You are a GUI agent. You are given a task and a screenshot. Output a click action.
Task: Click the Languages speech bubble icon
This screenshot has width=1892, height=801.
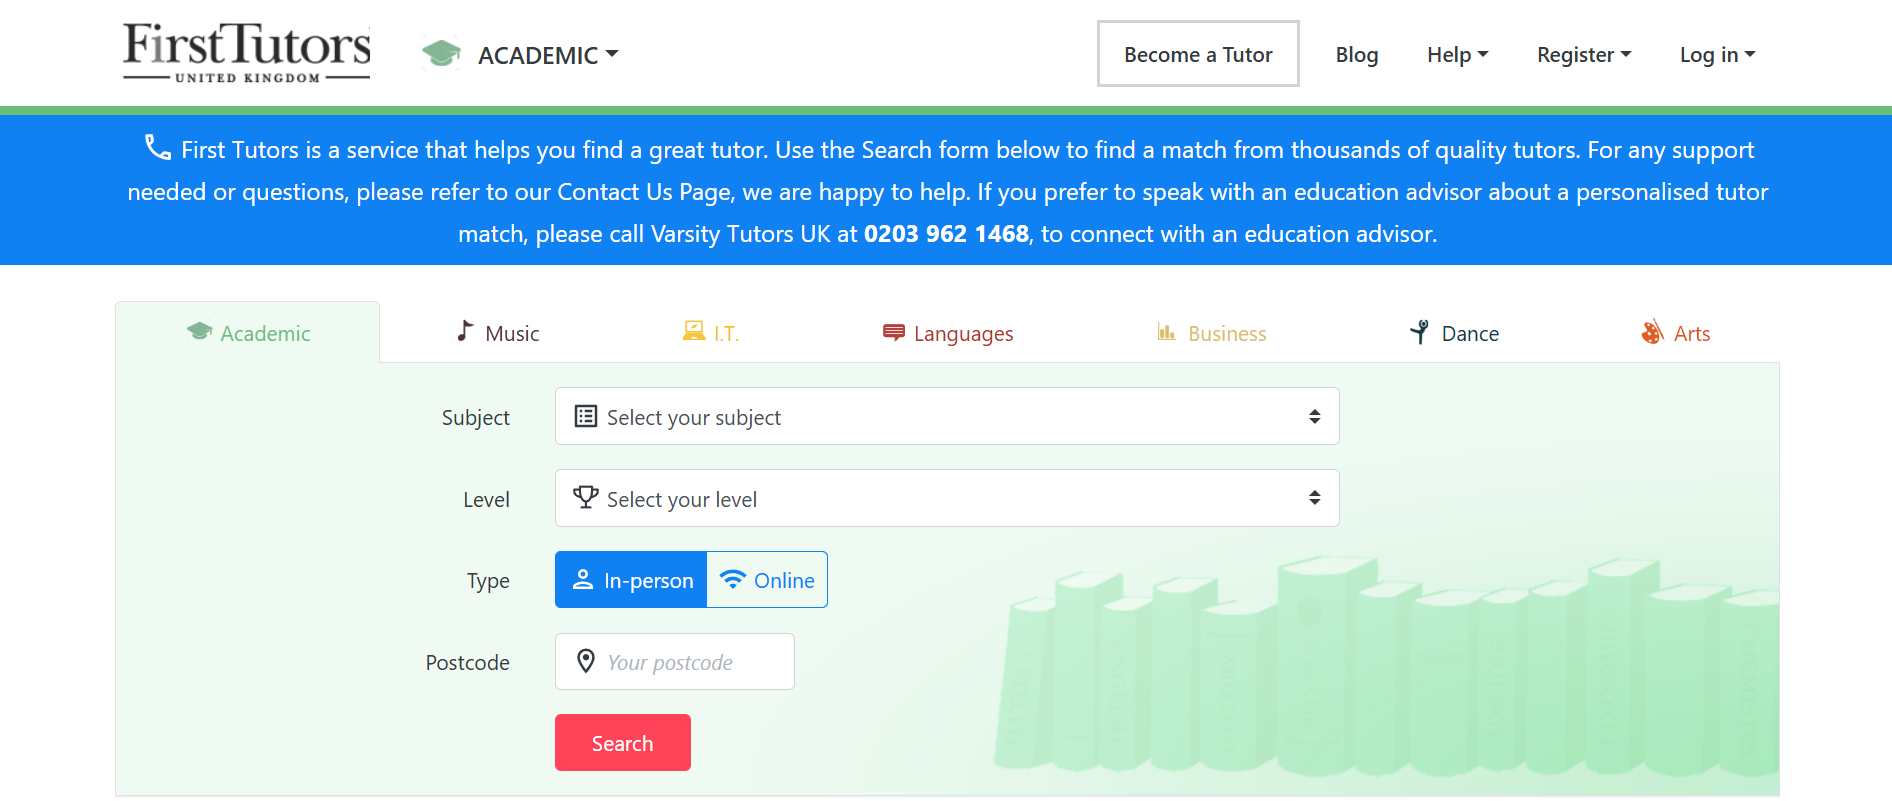point(893,332)
